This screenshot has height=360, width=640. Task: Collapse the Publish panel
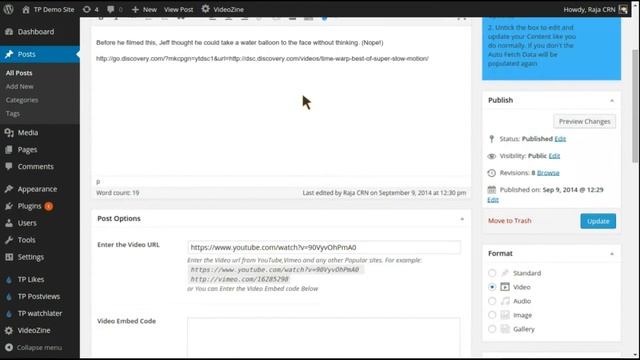[612, 100]
